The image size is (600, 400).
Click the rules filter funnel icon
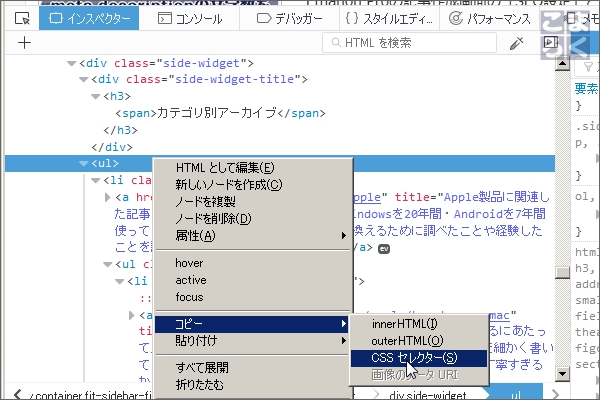click(589, 67)
